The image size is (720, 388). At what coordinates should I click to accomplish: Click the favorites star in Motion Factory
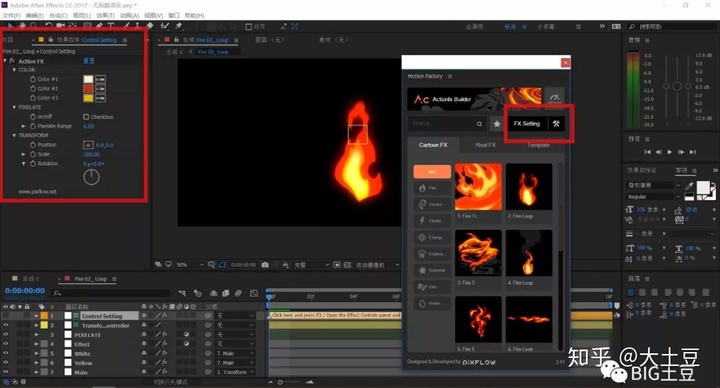[x=497, y=124]
